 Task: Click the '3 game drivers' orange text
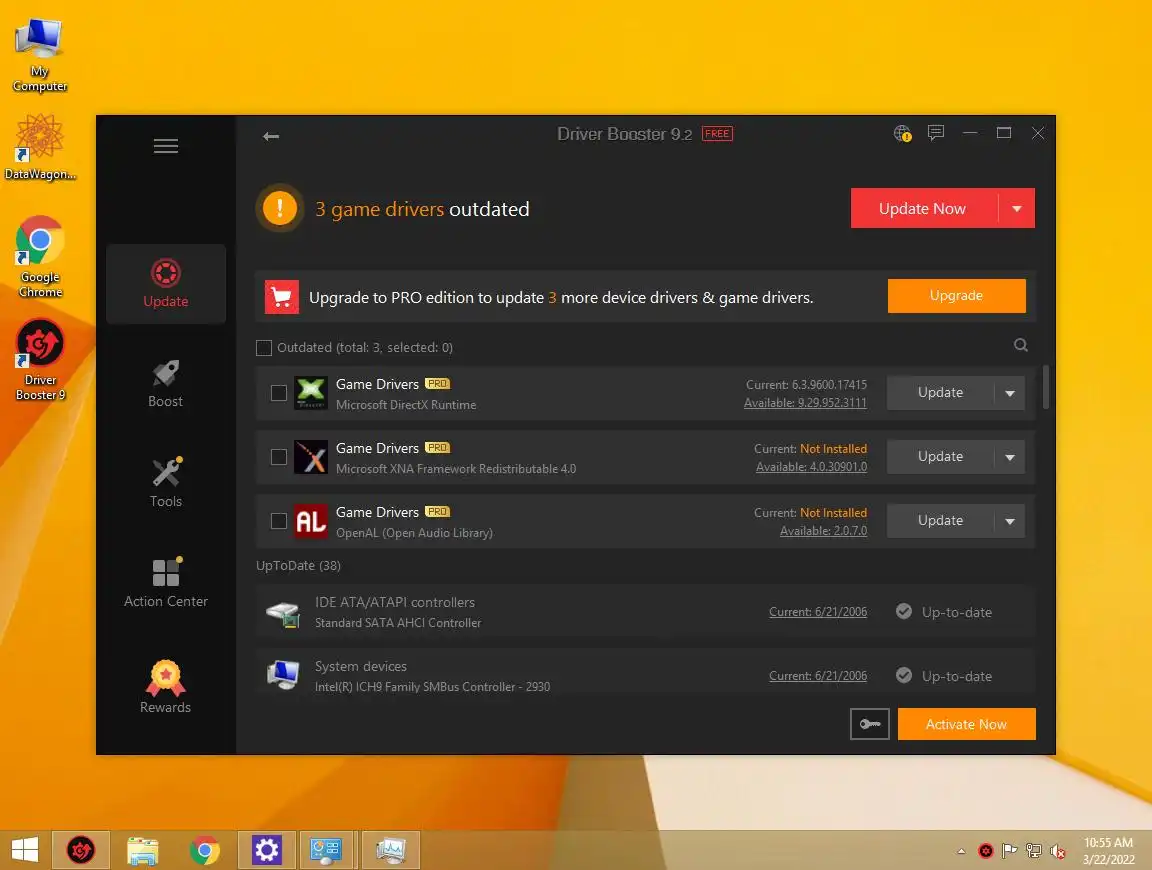[379, 209]
